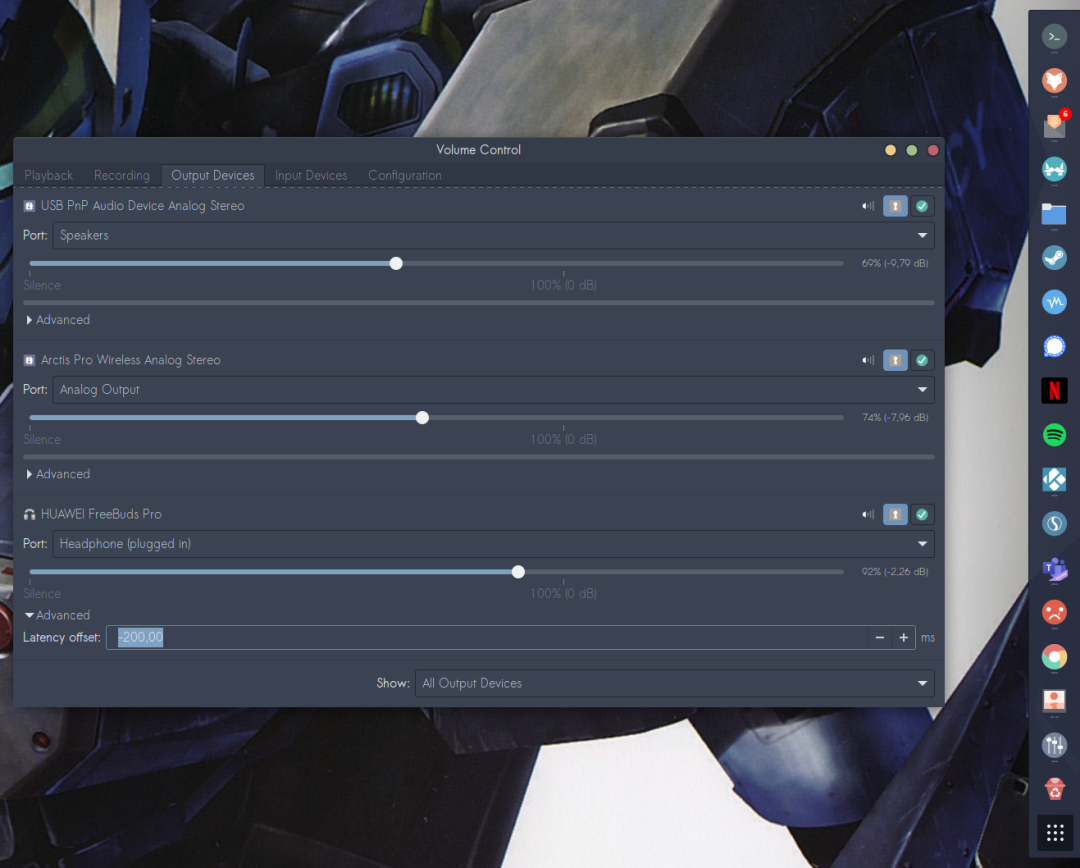Viewport: 1080px width, 868px height.
Task: Open the Configuration tab
Action: click(405, 176)
